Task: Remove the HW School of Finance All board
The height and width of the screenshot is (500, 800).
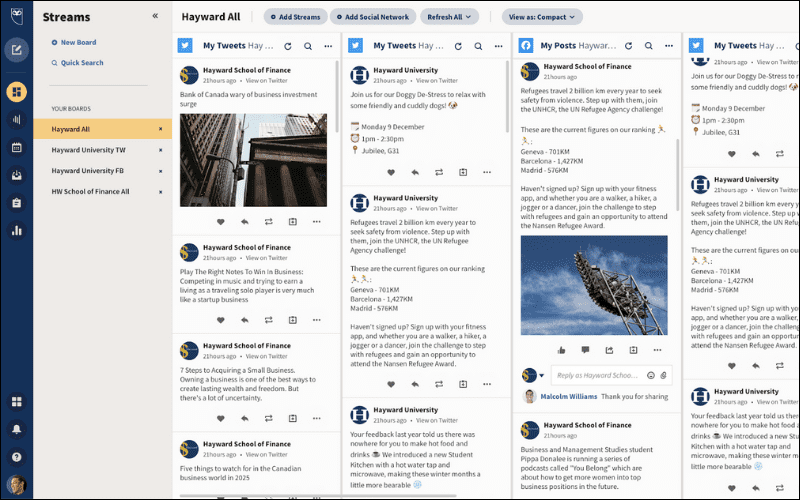Action: 160,192
